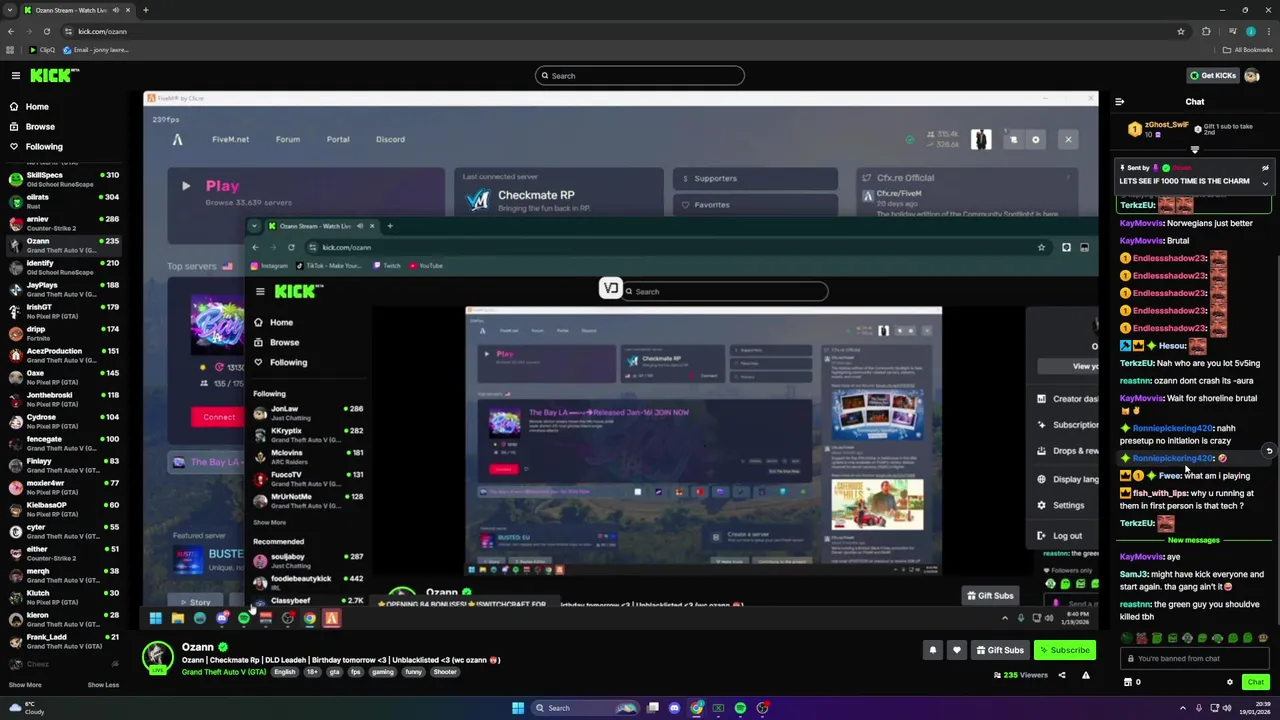Click Show Less under followed channels
The width and height of the screenshot is (1280, 720).
coord(103,685)
